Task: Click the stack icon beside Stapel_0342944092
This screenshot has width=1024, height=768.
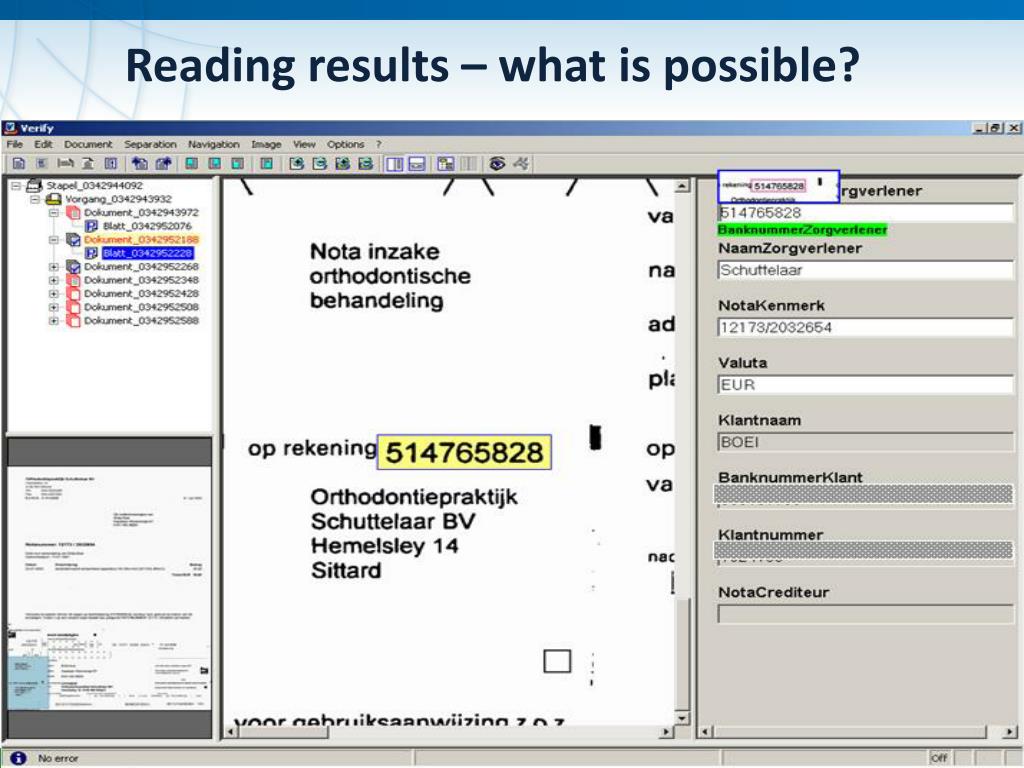Action: (35, 186)
